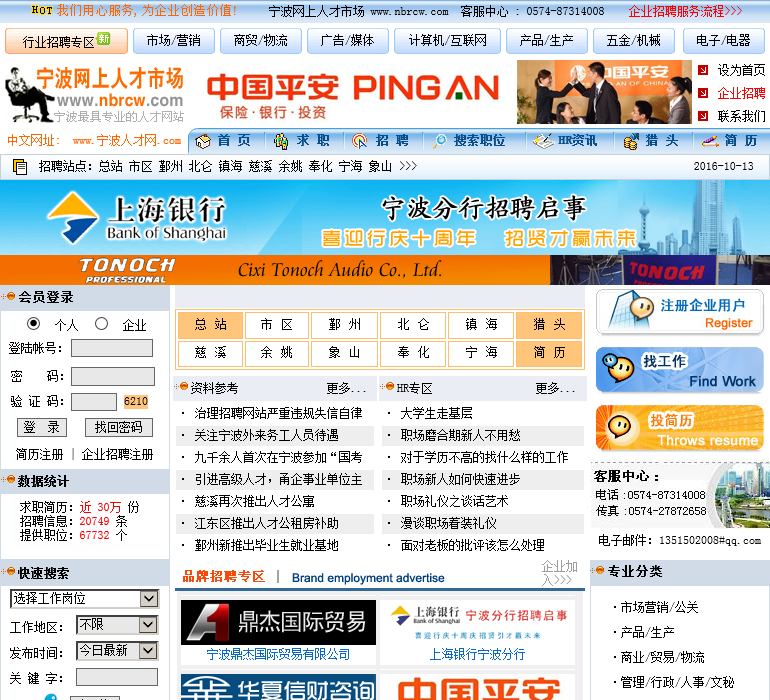The width and height of the screenshot is (770, 700).
Task: Click the 登录 button
Action: [x=42, y=427]
